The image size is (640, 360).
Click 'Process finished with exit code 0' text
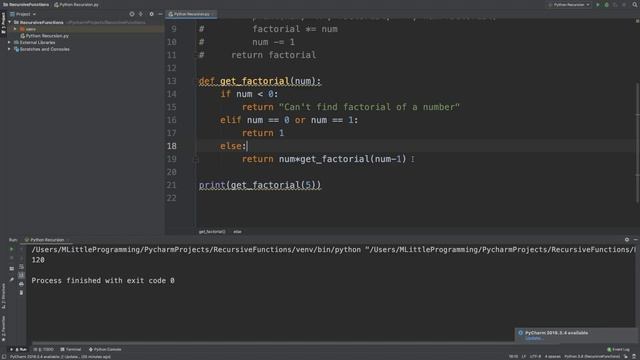coord(103,281)
